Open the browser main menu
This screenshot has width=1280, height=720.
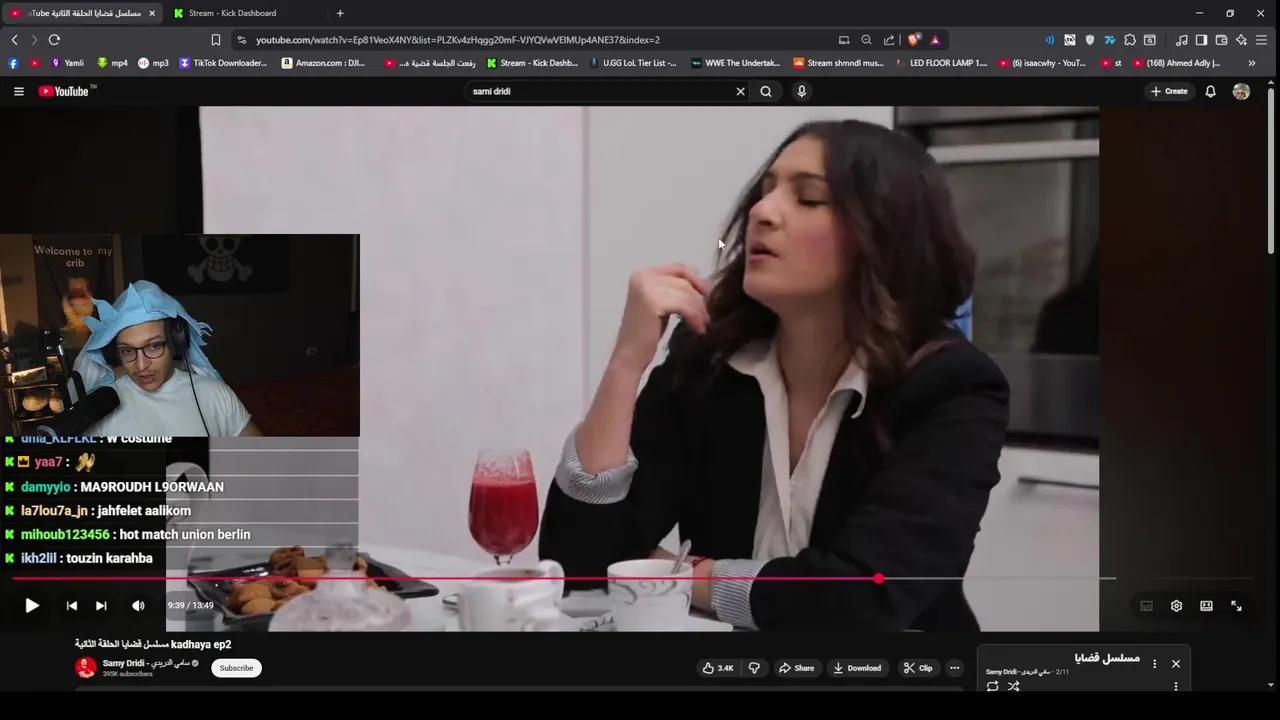pos(1262,40)
